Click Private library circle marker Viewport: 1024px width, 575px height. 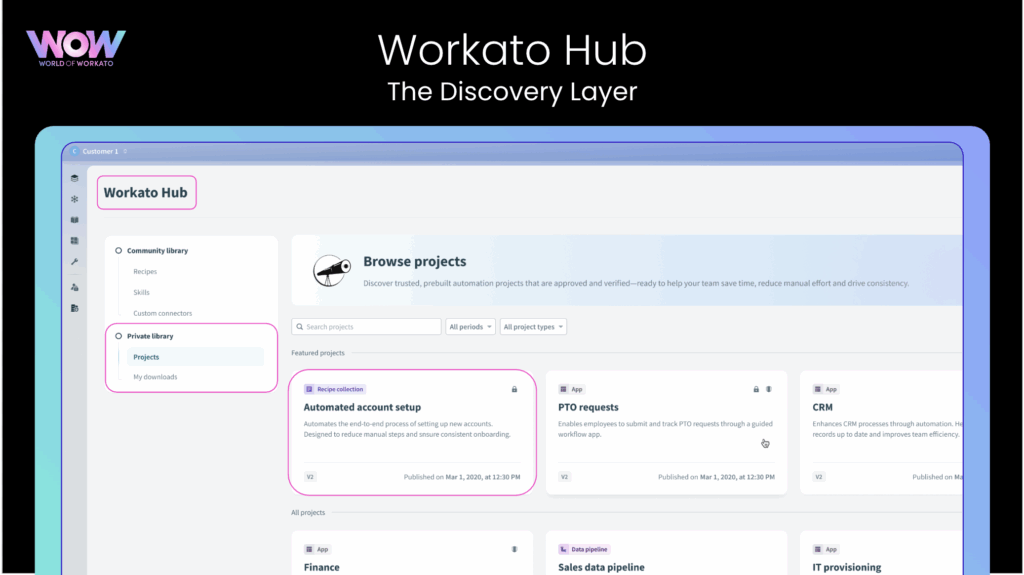click(118, 337)
